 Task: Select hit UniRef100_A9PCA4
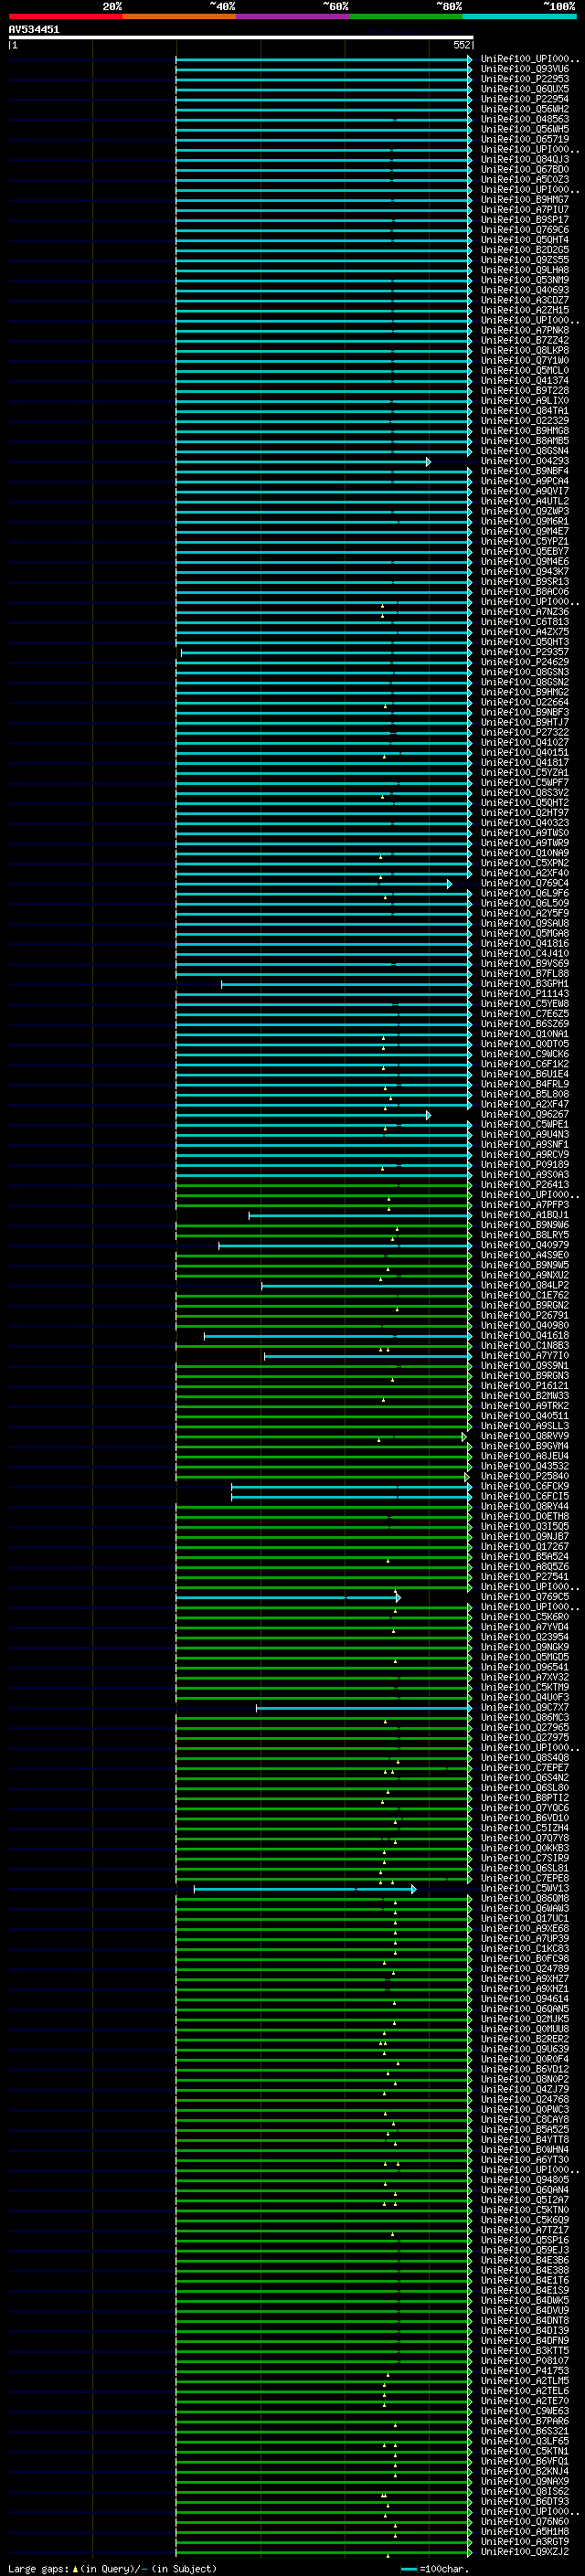point(524,481)
